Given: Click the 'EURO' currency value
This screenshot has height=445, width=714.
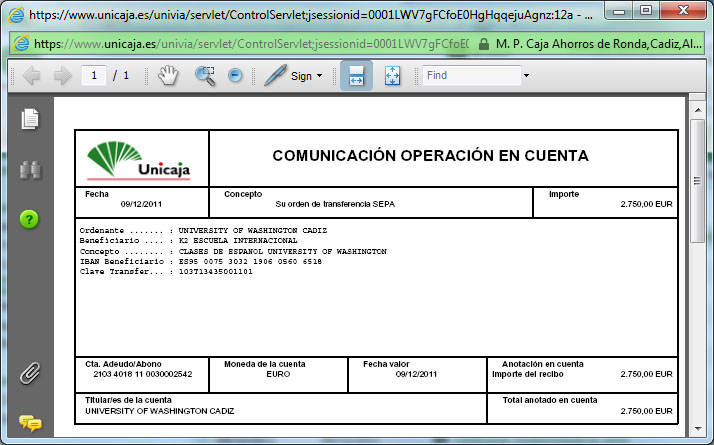Looking at the screenshot, I should 278,374.
